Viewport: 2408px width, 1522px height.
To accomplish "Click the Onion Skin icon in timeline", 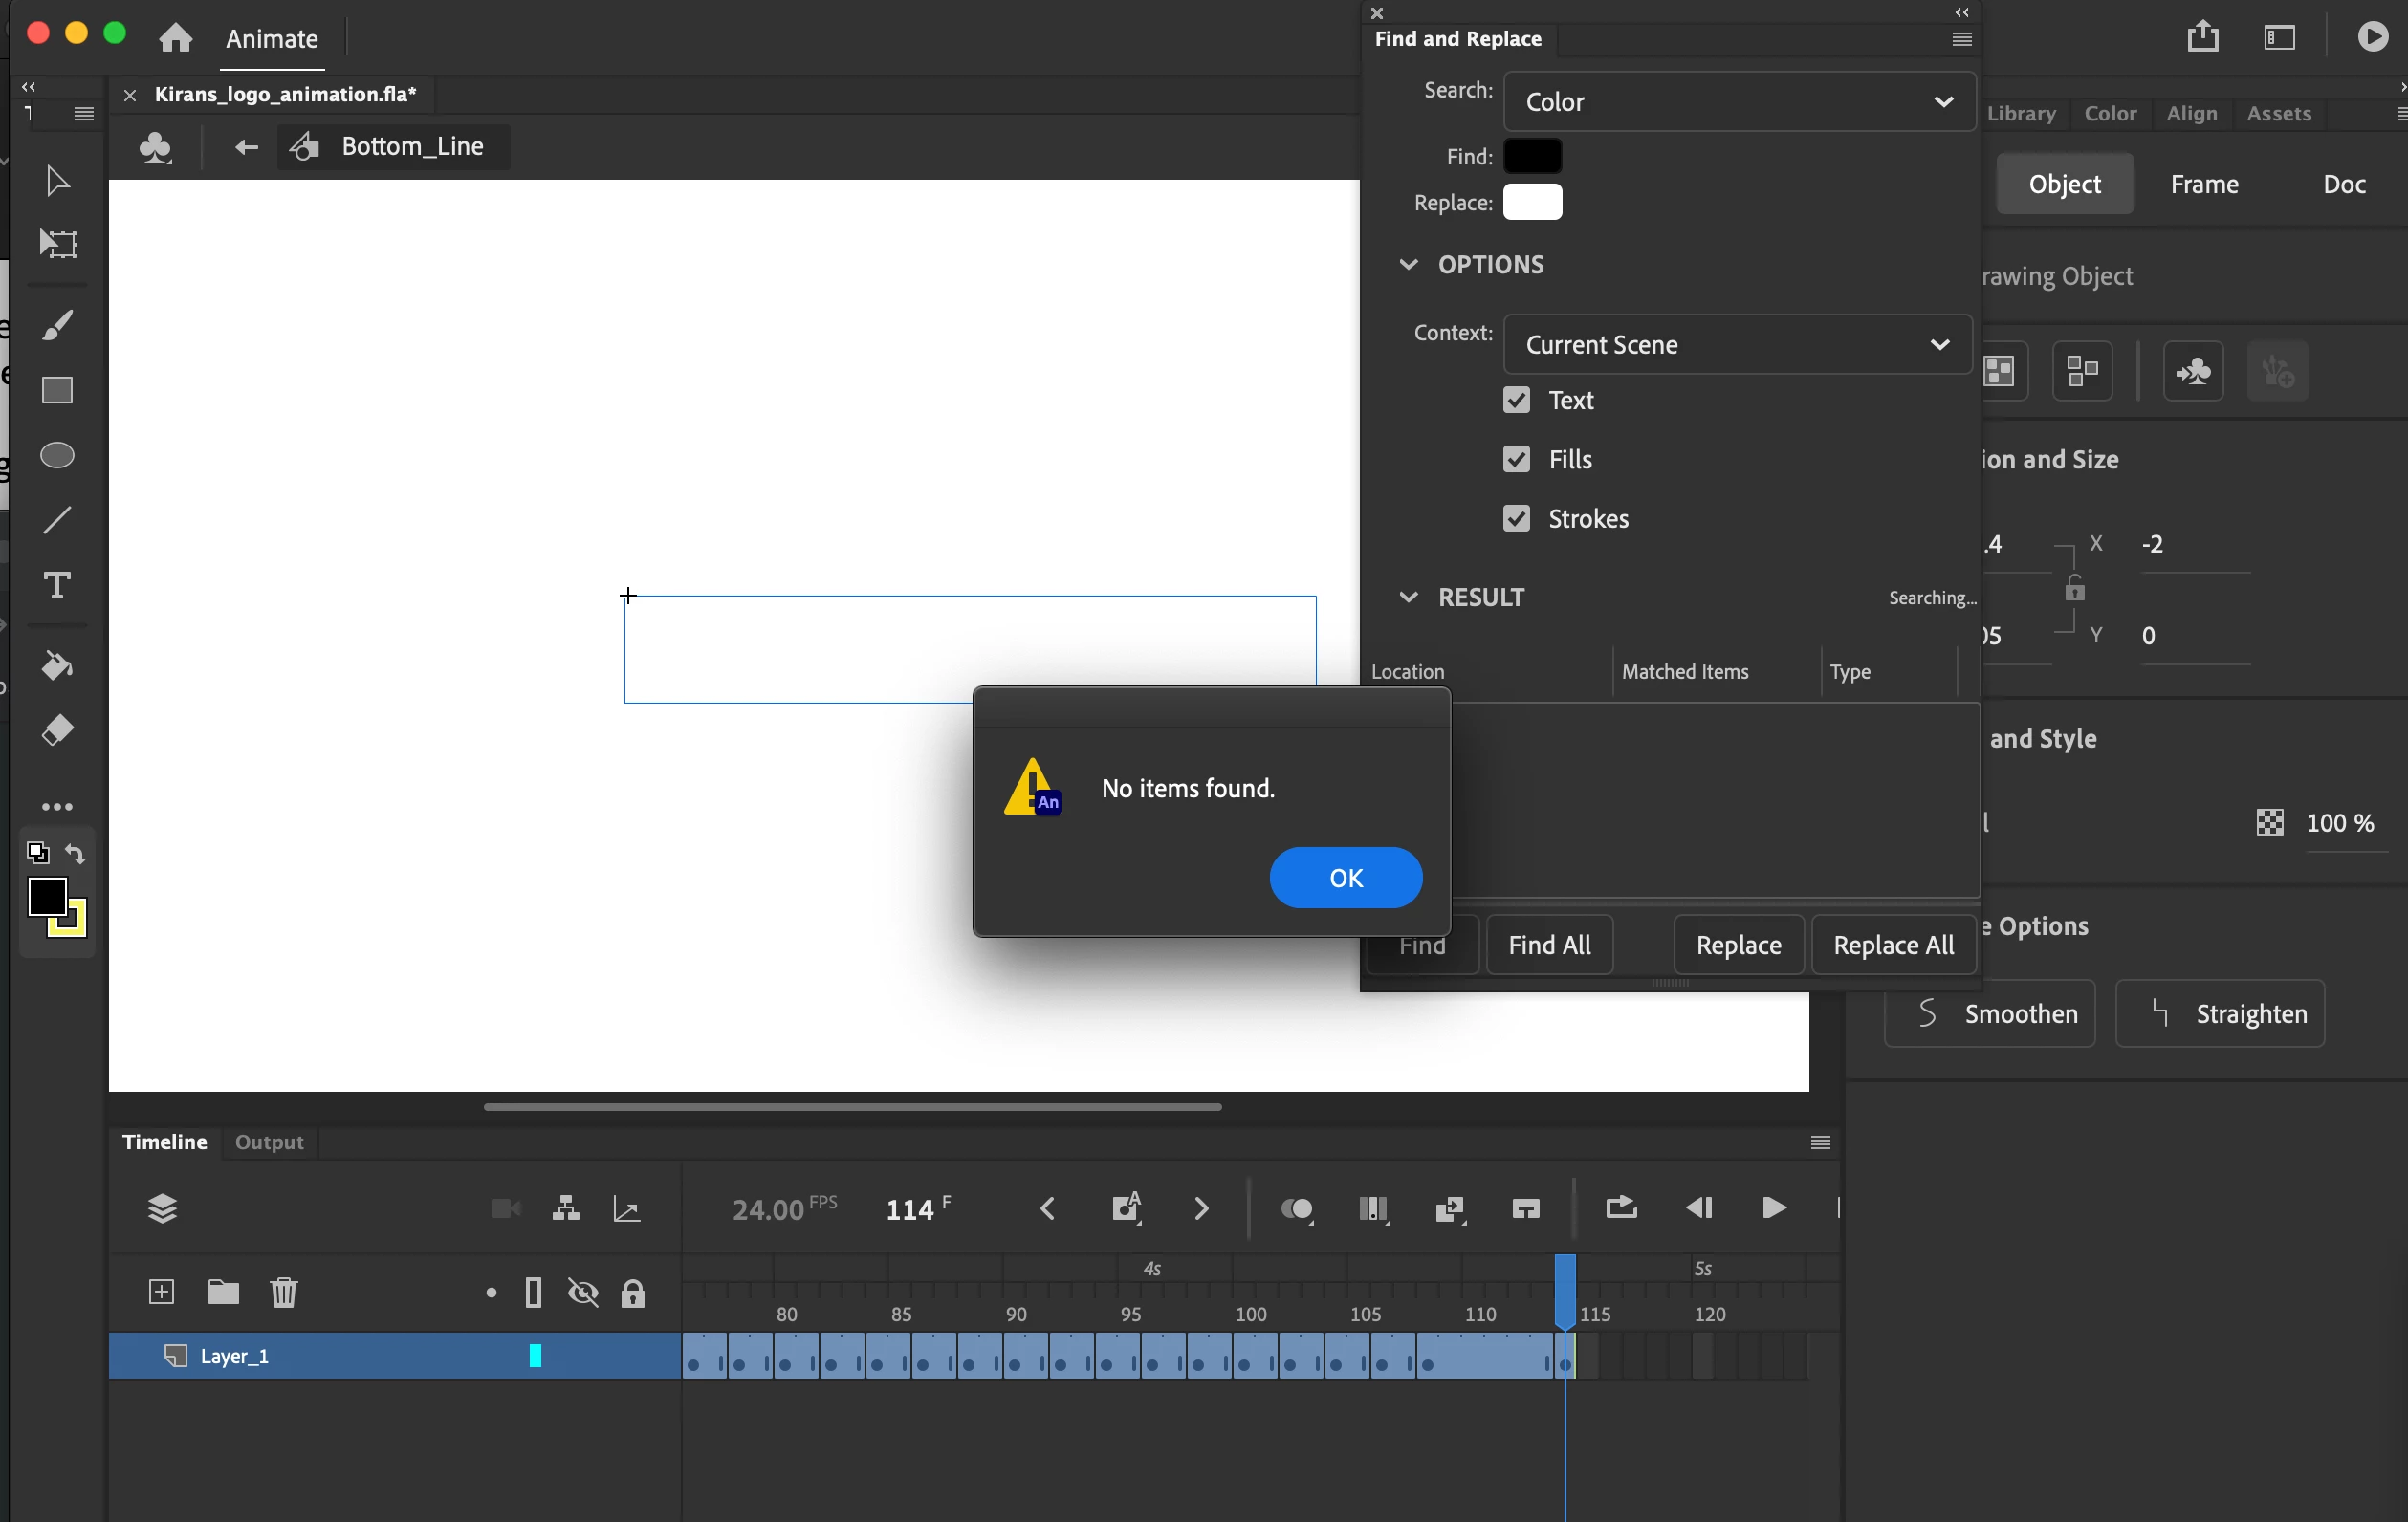I will [1297, 1209].
